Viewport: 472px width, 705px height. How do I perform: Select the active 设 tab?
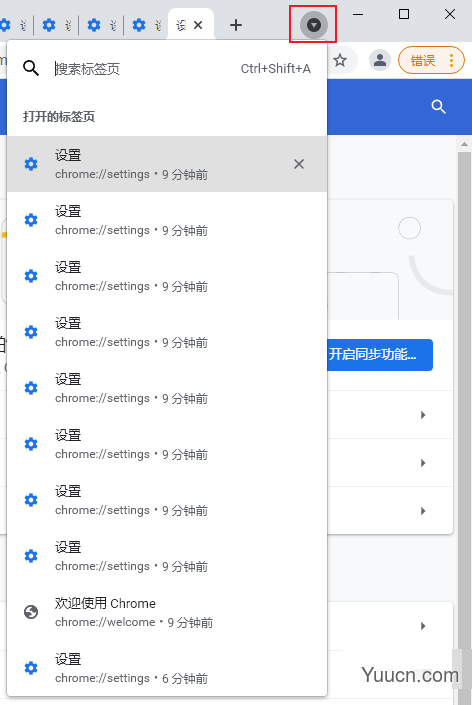pyautogui.click(x=190, y=25)
